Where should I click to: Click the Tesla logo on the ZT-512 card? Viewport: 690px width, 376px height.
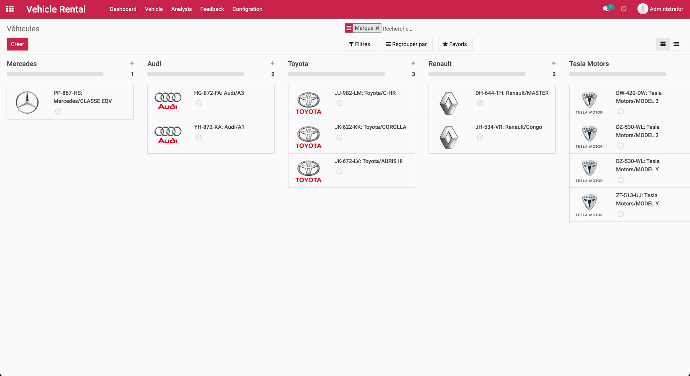click(589, 205)
